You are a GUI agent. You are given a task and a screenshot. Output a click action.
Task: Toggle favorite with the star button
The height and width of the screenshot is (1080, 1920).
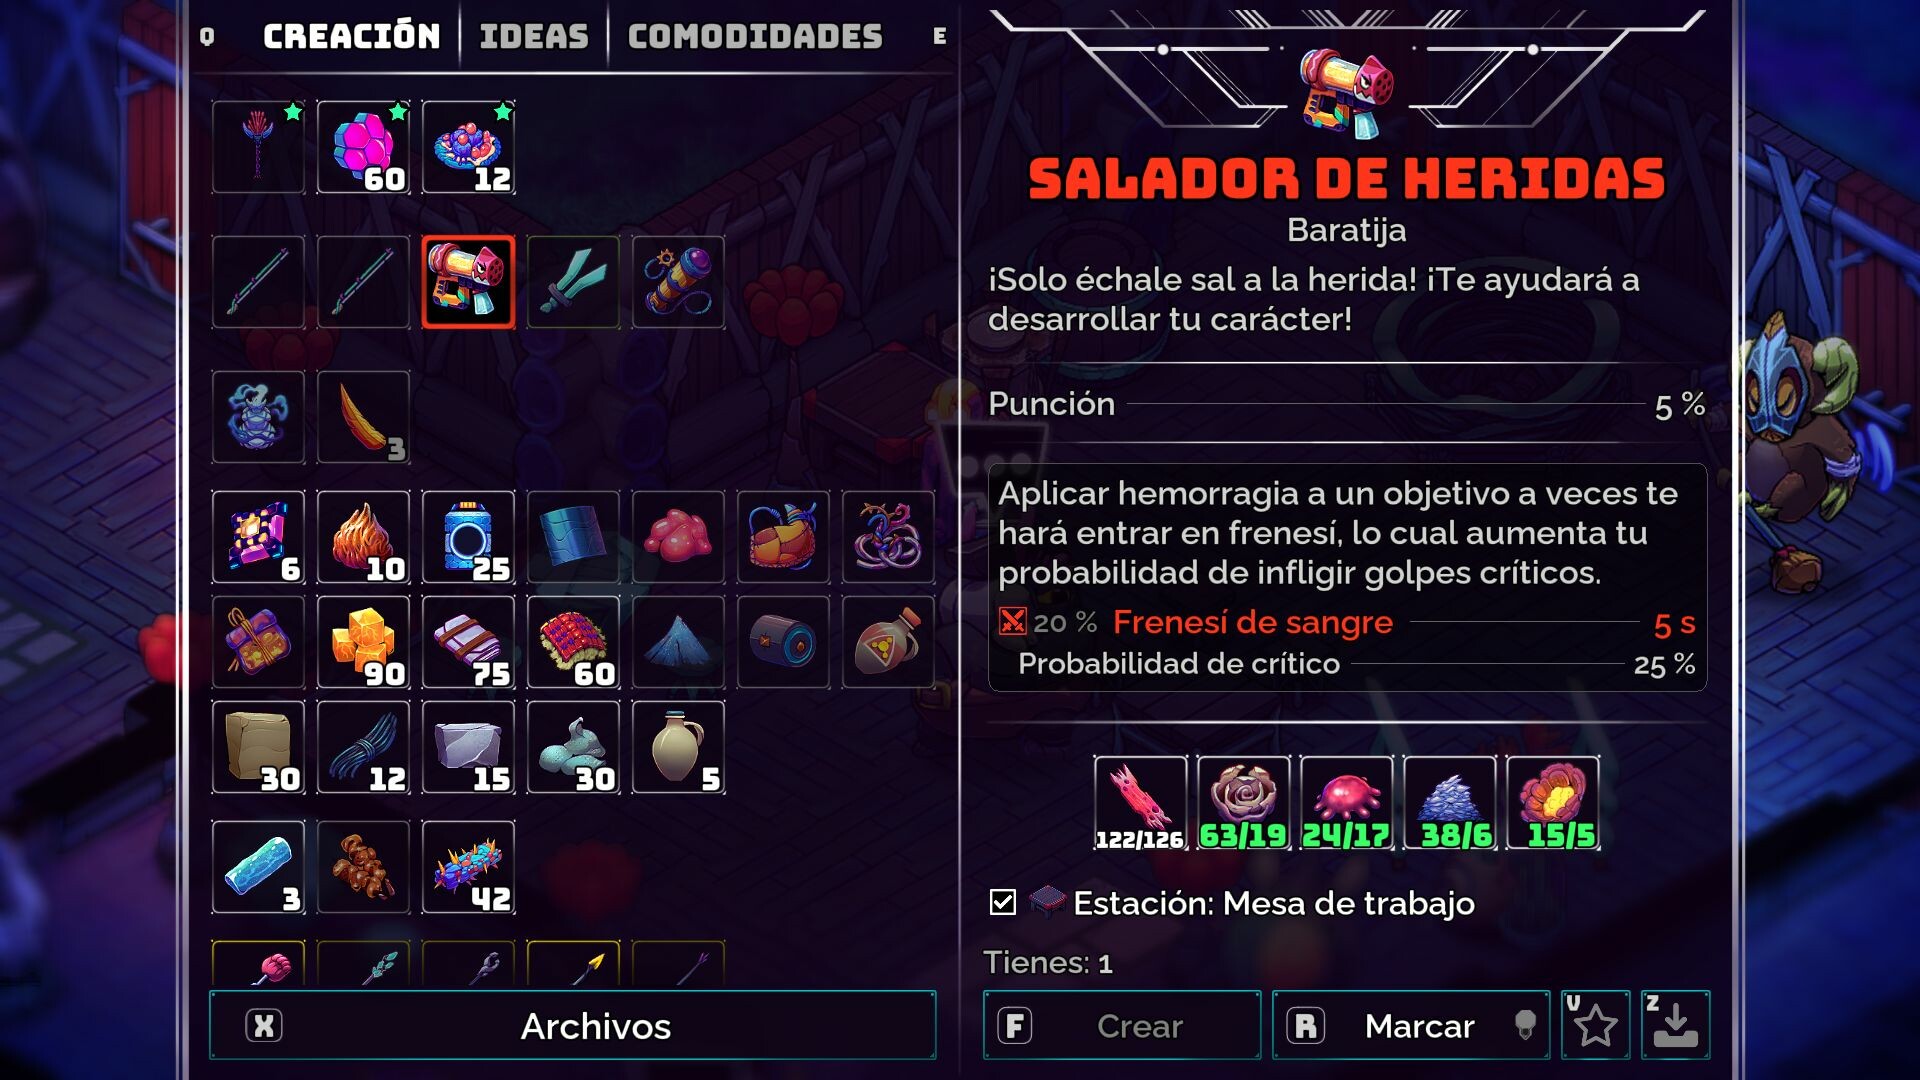click(x=1596, y=1025)
